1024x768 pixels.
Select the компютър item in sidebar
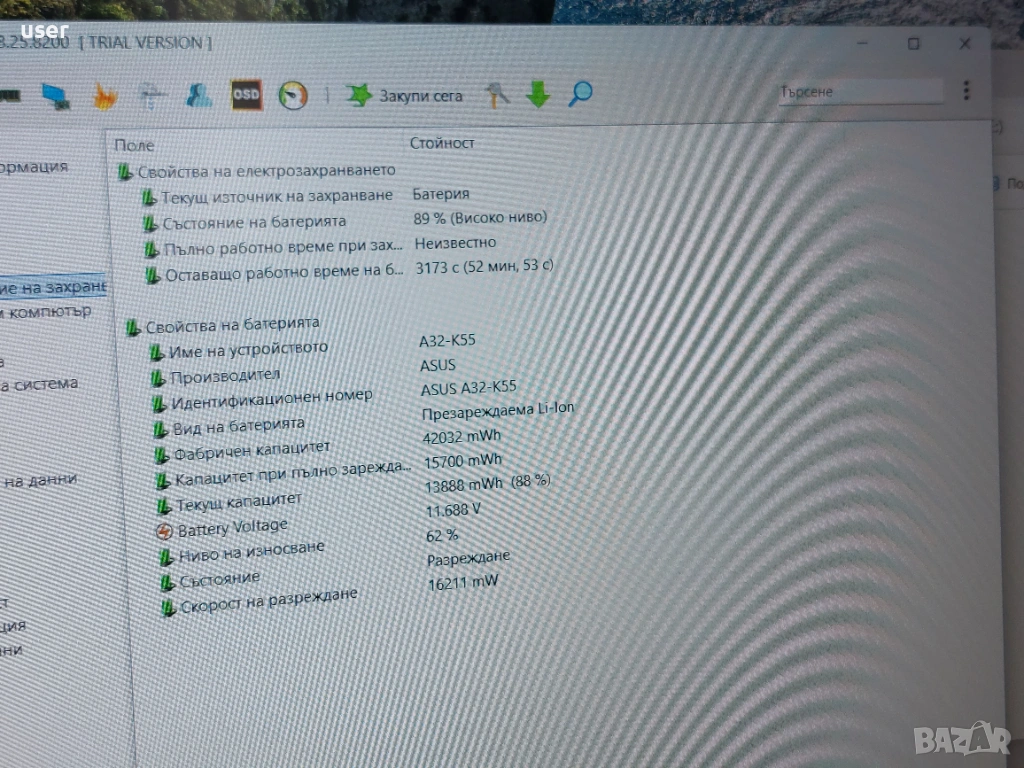(x=46, y=312)
